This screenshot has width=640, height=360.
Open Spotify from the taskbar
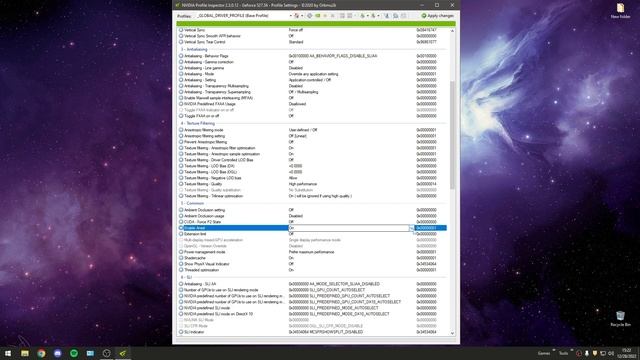pos(74,353)
